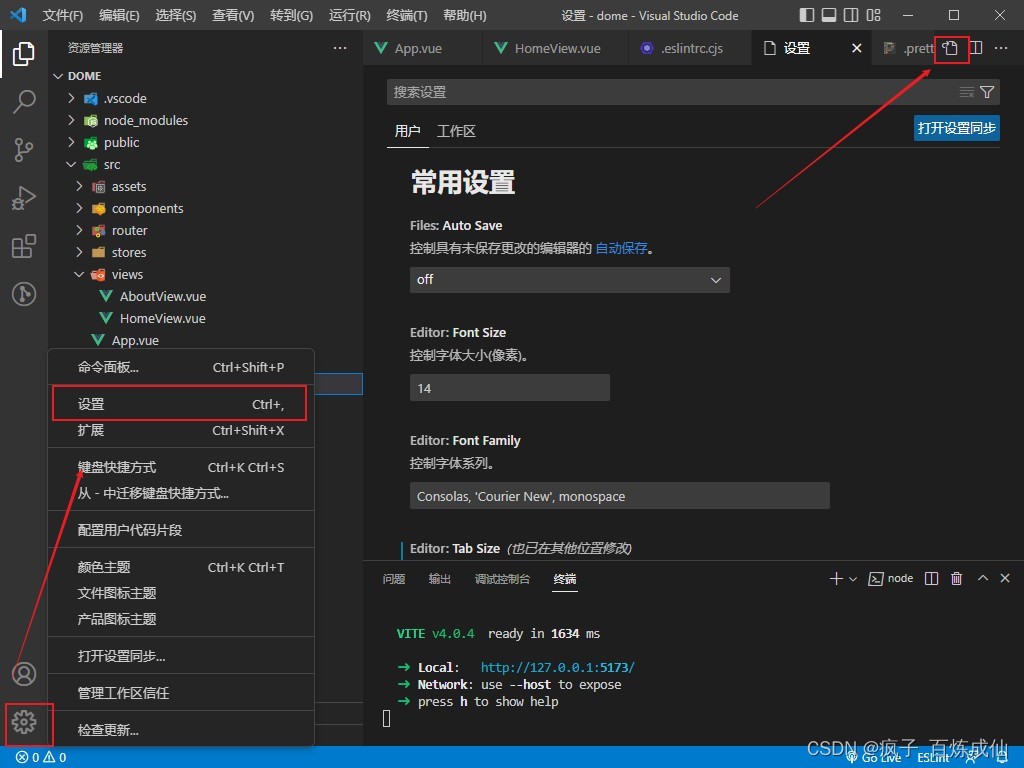Image resolution: width=1024 pixels, height=768 pixels.
Task: Select 设置 in the gear menu
Action: click(x=181, y=404)
